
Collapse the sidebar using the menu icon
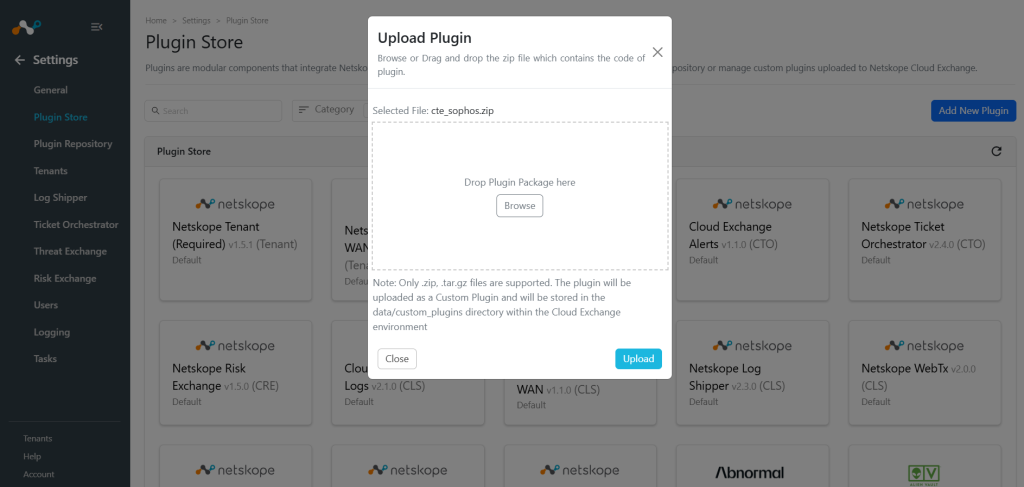coord(96,27)
